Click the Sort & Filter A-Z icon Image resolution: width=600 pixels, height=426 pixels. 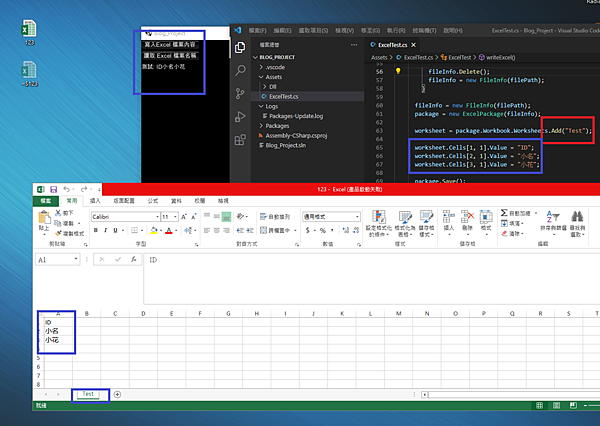point(553,217)
